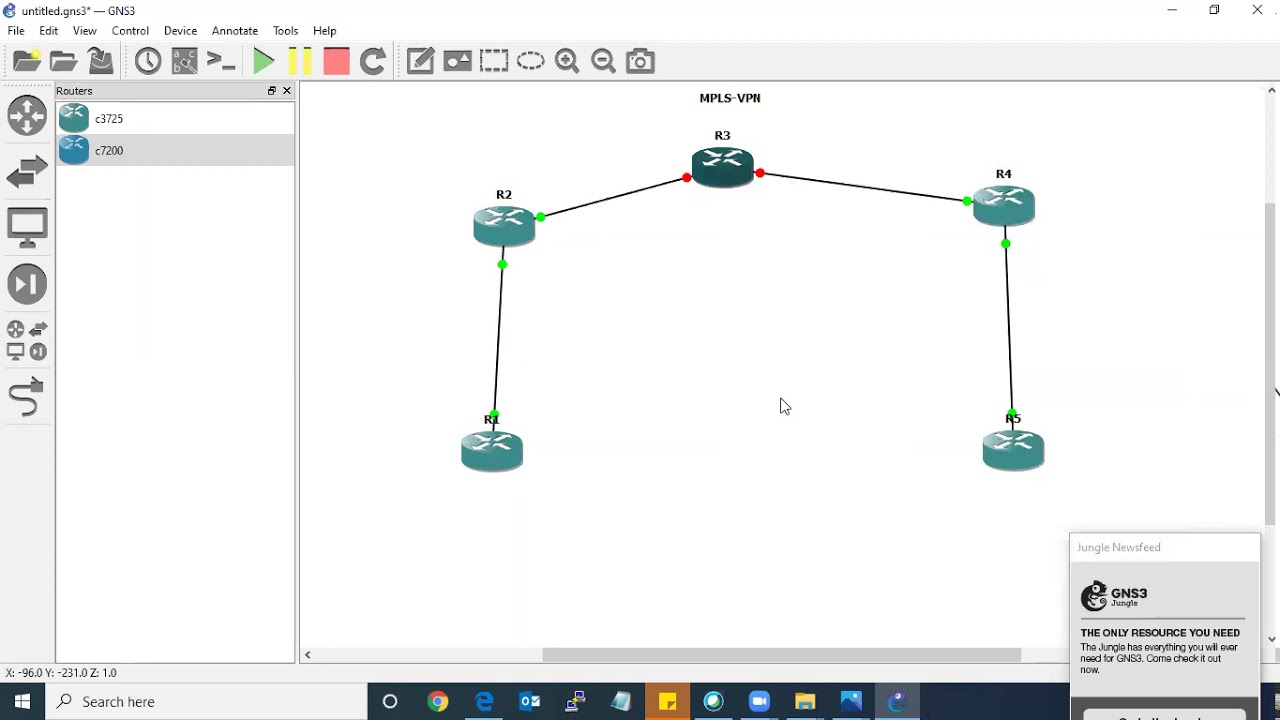Open the Control menu

[x=130, y=31]
